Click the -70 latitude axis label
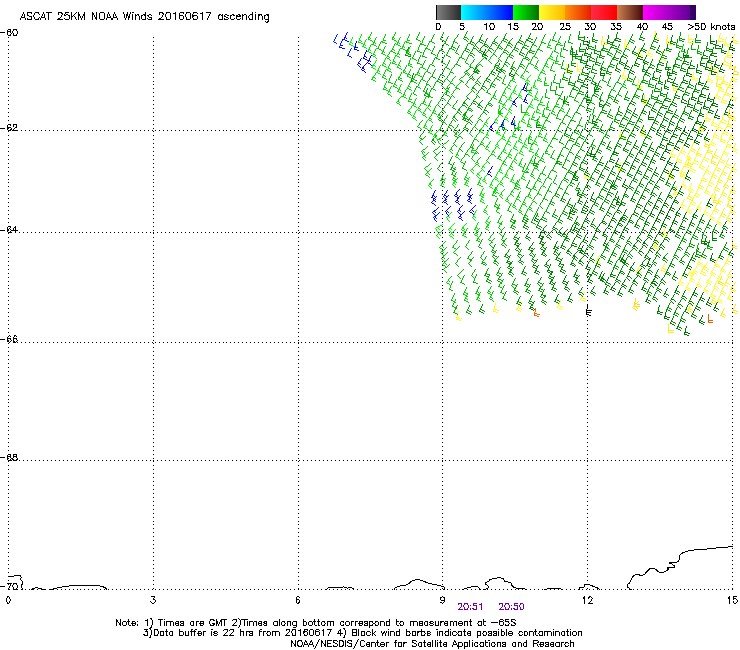The image size is (740, 650). 10,586
